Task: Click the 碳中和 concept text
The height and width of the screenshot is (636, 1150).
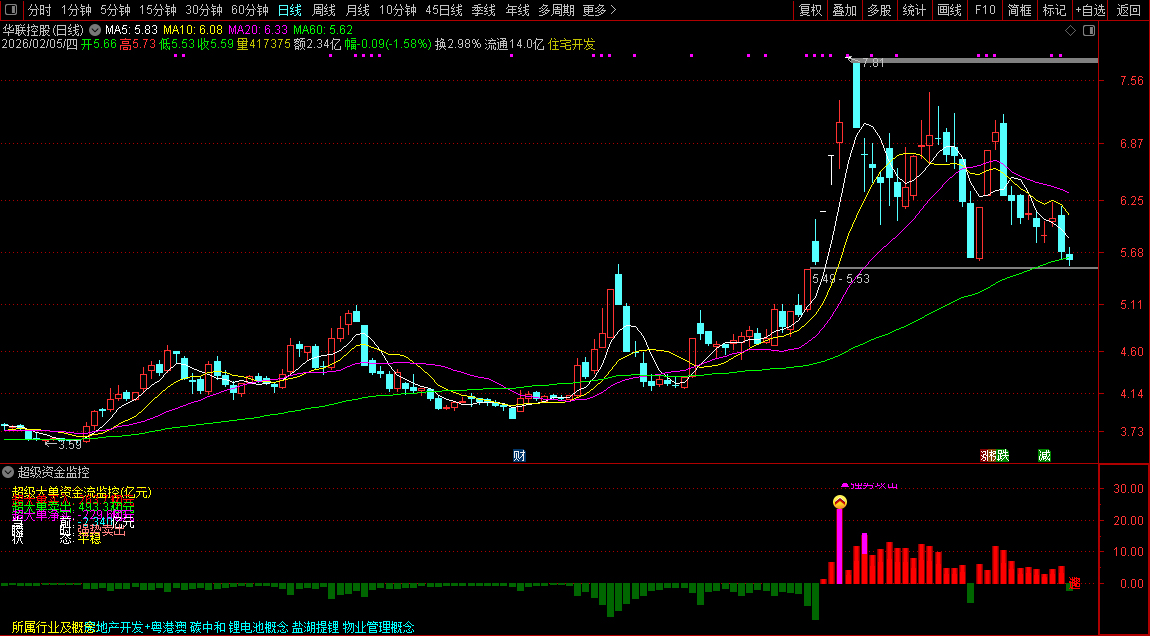Action: pyautogui.click(x=208, y=627)
